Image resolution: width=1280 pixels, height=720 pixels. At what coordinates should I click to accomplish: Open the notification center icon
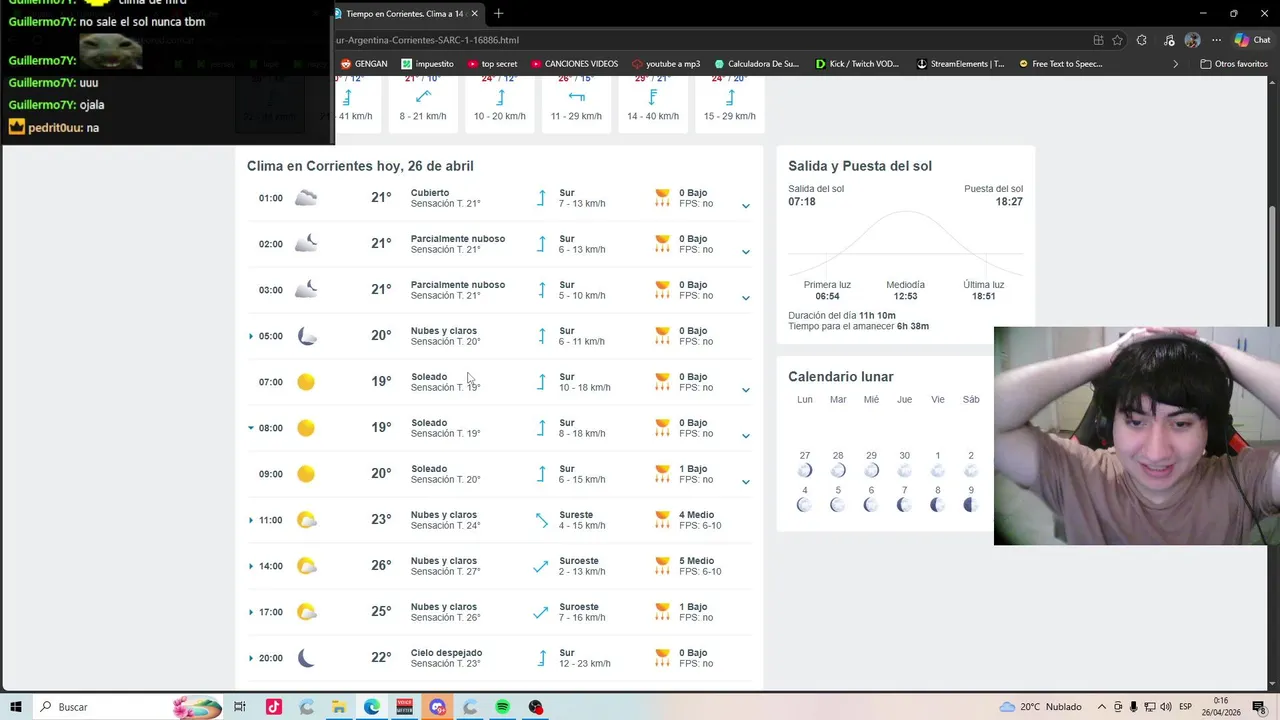tap(1261, 707)
